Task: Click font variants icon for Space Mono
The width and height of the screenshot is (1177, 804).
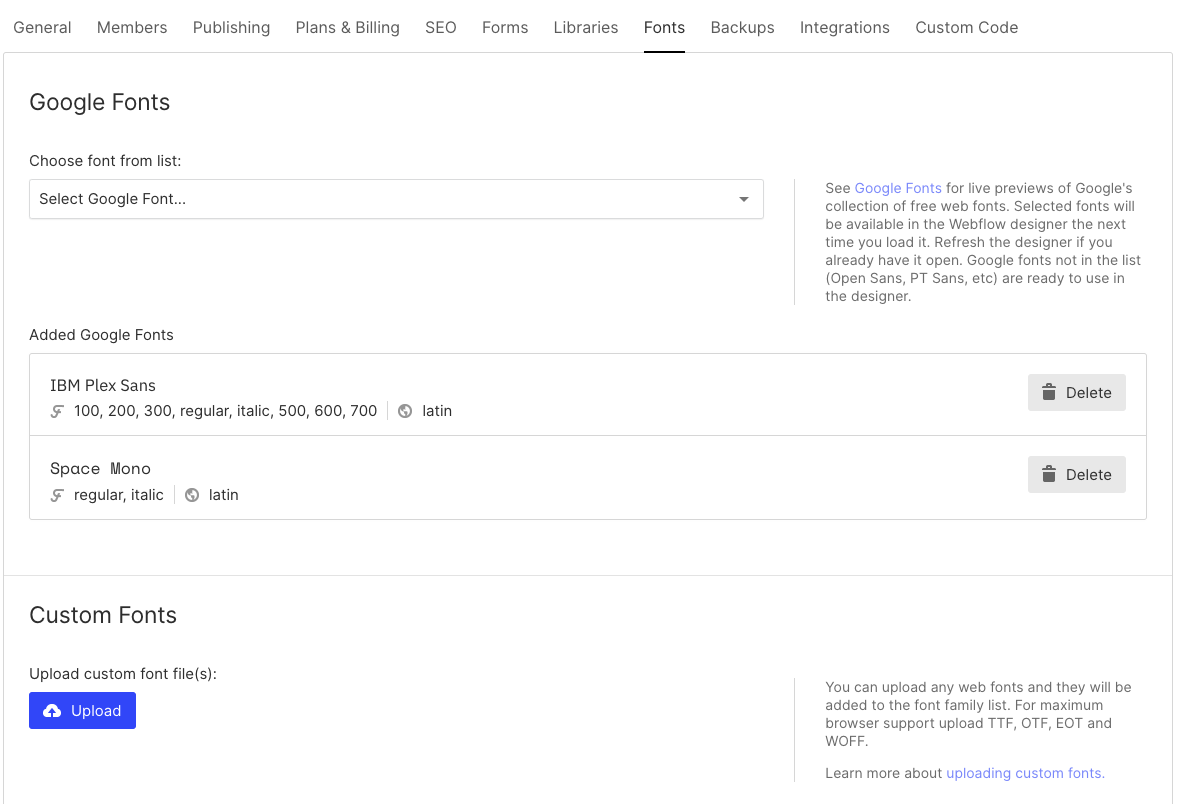Action: pos(57,495)
